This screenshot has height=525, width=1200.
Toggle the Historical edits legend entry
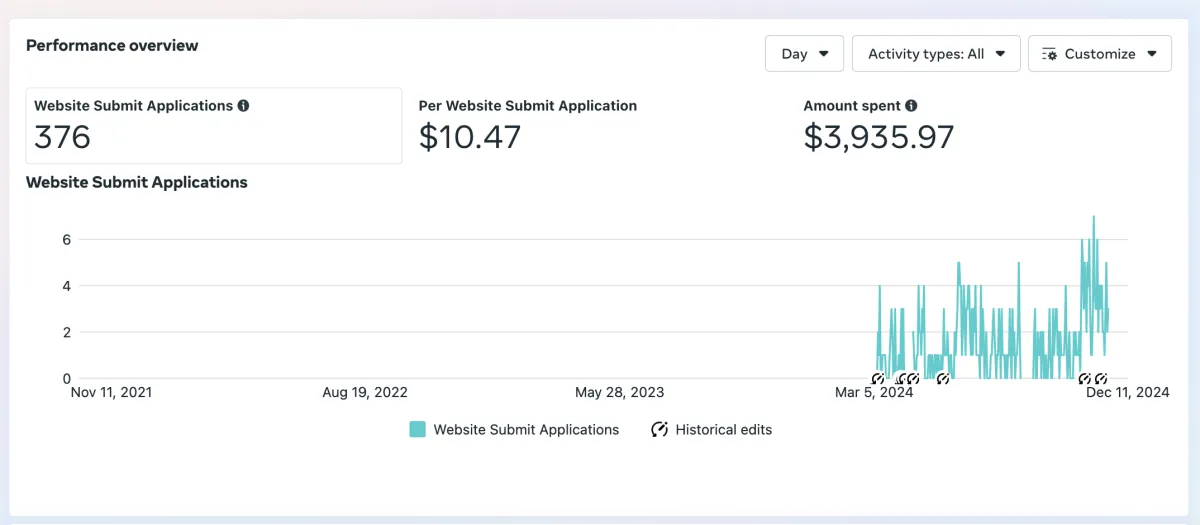[x=711, y=429]
